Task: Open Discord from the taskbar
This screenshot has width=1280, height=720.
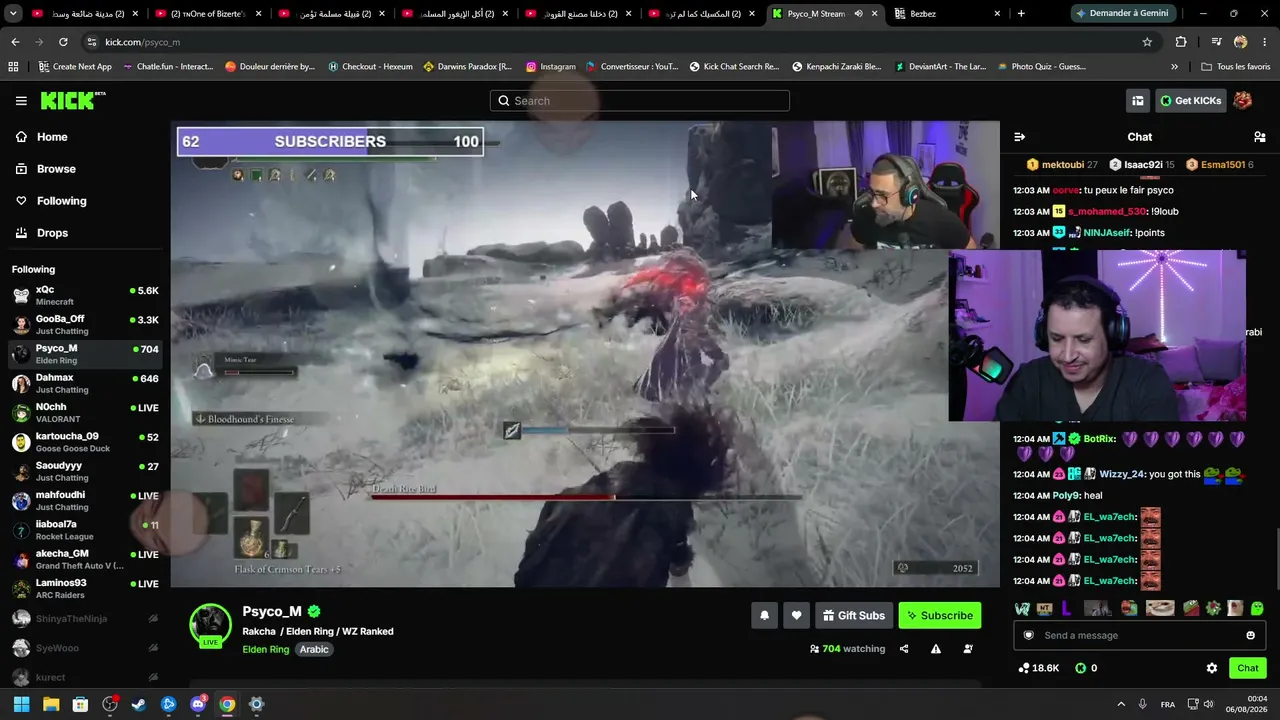Action: [x=198, y=704]
